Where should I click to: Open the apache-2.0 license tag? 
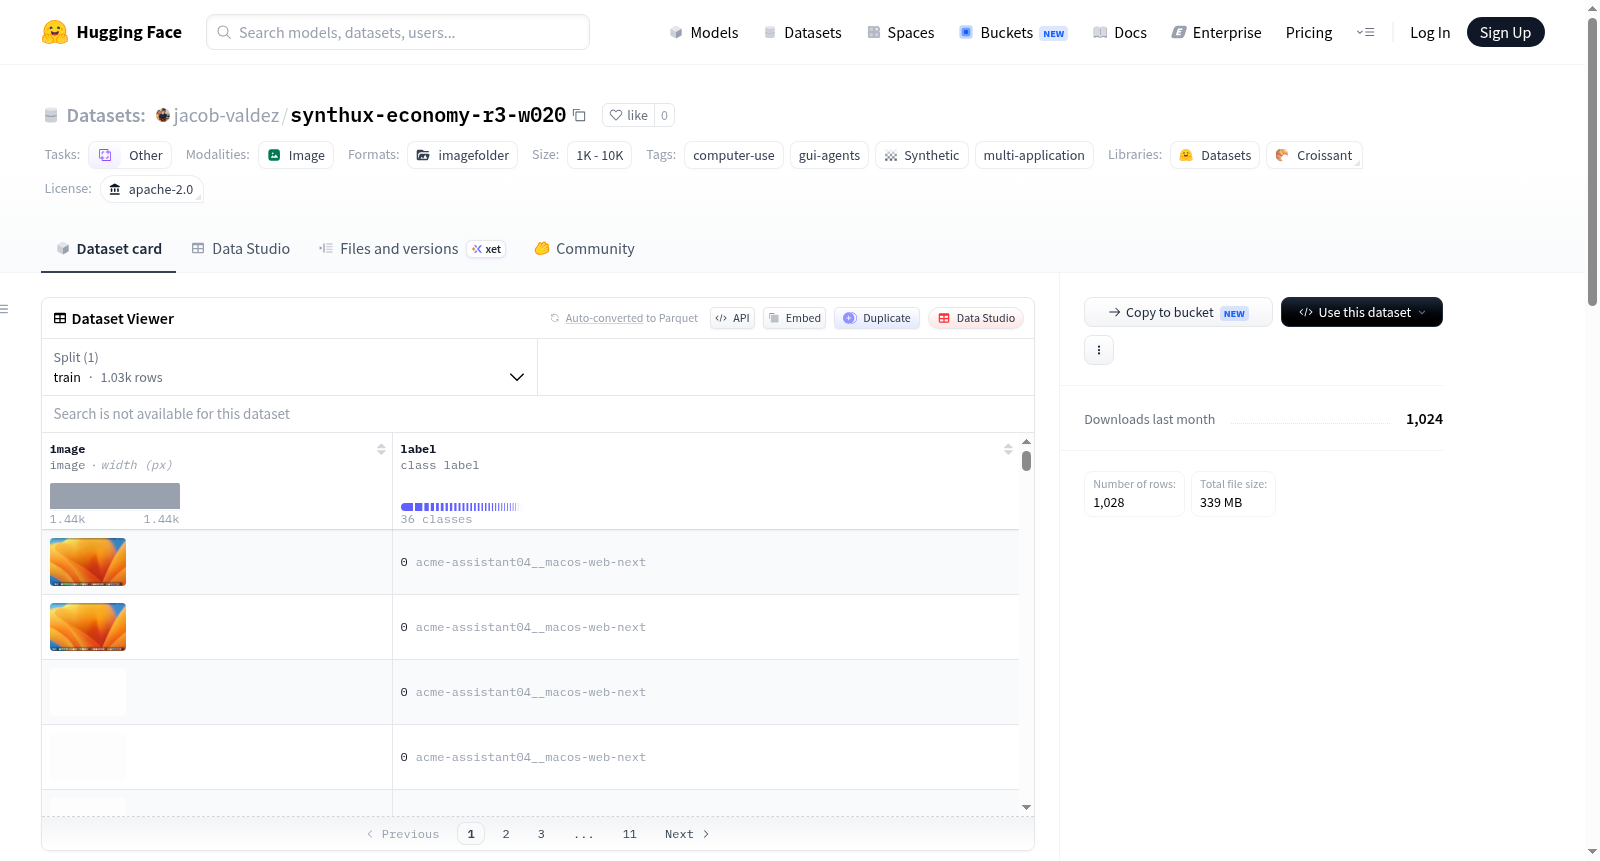152,189
